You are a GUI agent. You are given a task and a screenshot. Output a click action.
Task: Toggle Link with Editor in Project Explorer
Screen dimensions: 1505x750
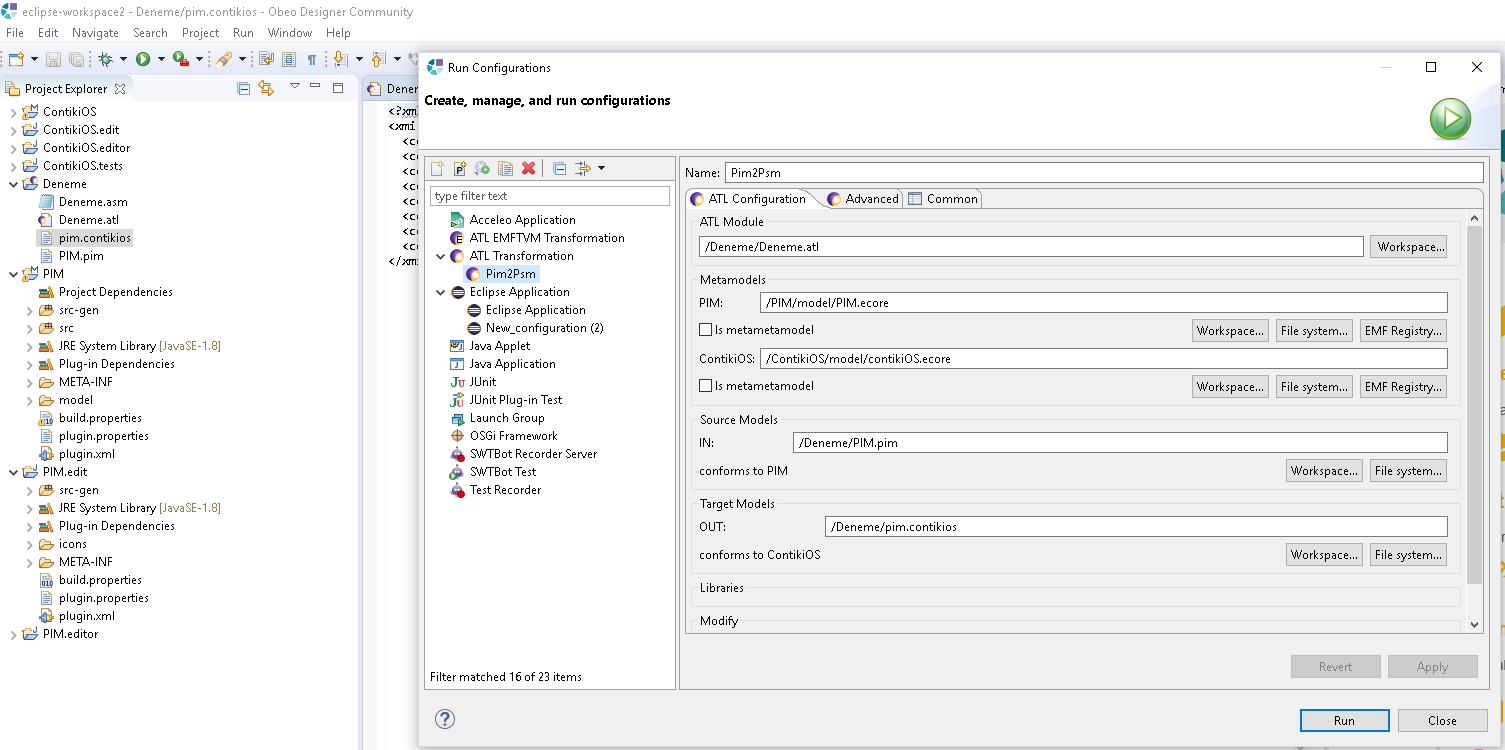click(266, 88)
